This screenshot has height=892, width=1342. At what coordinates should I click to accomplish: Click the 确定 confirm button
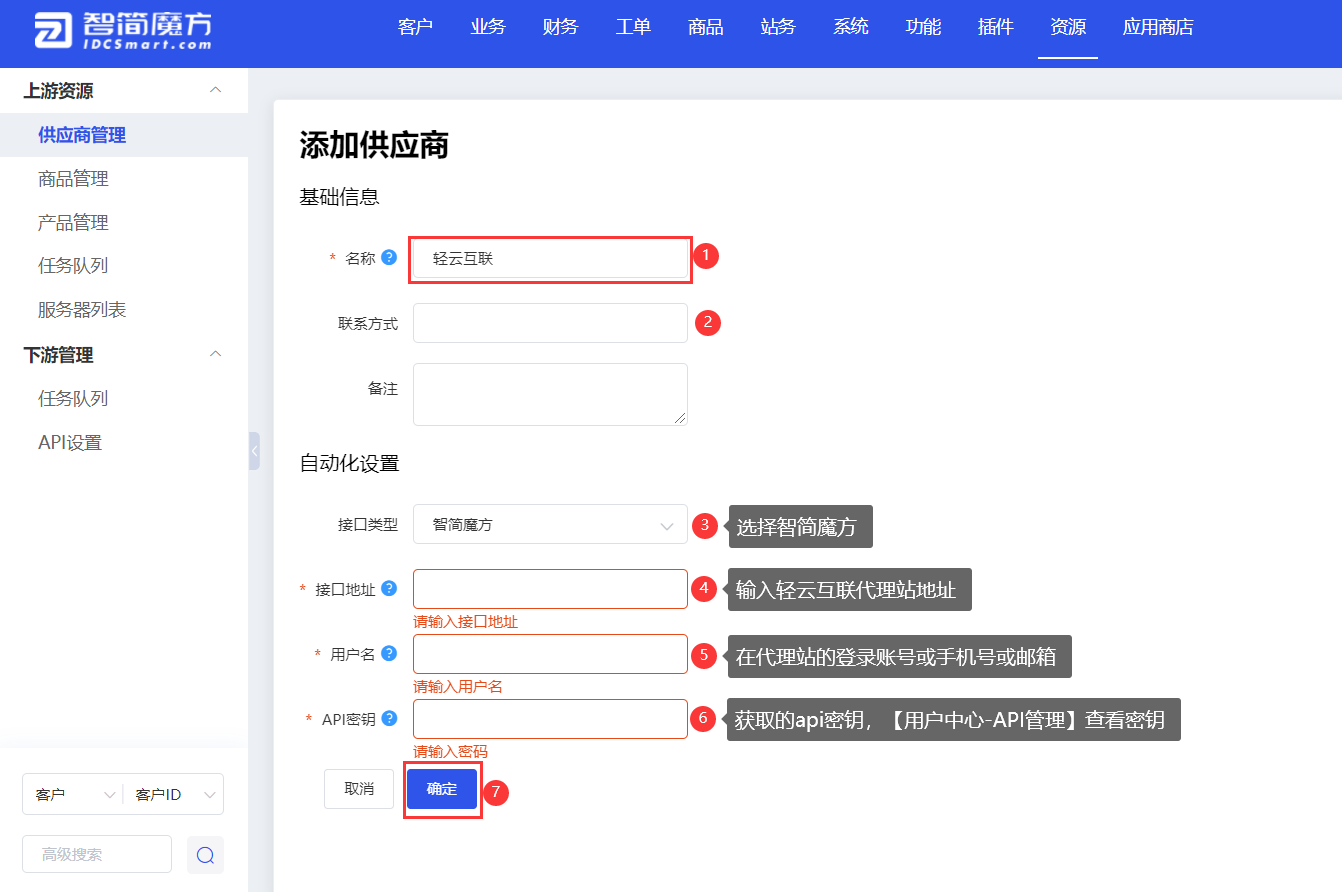(x=442, y=789)
